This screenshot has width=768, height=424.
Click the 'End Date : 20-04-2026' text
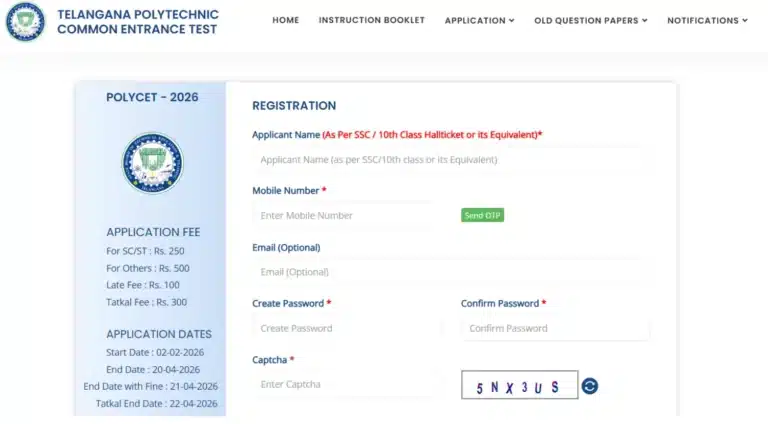(x=153, y=370)
